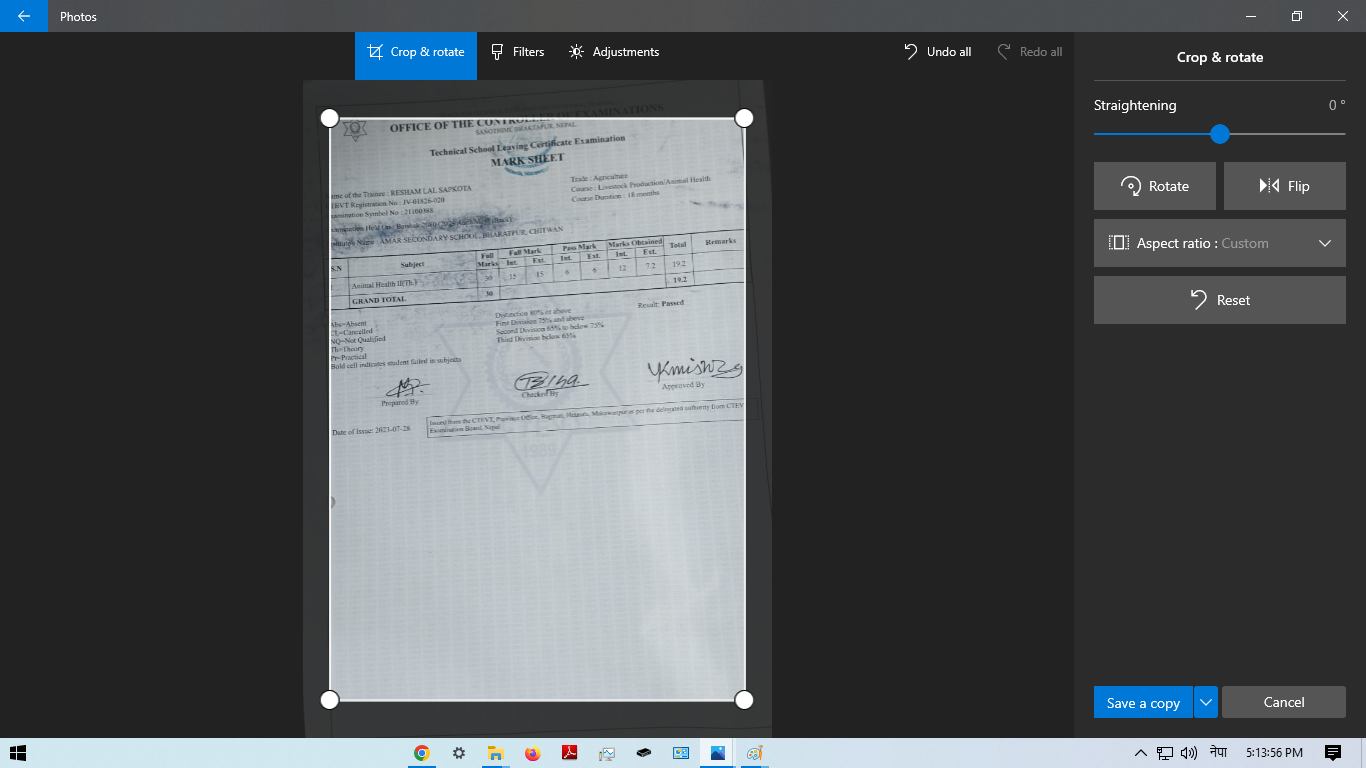Open the save options arrow beside Save a copy

1206,703
